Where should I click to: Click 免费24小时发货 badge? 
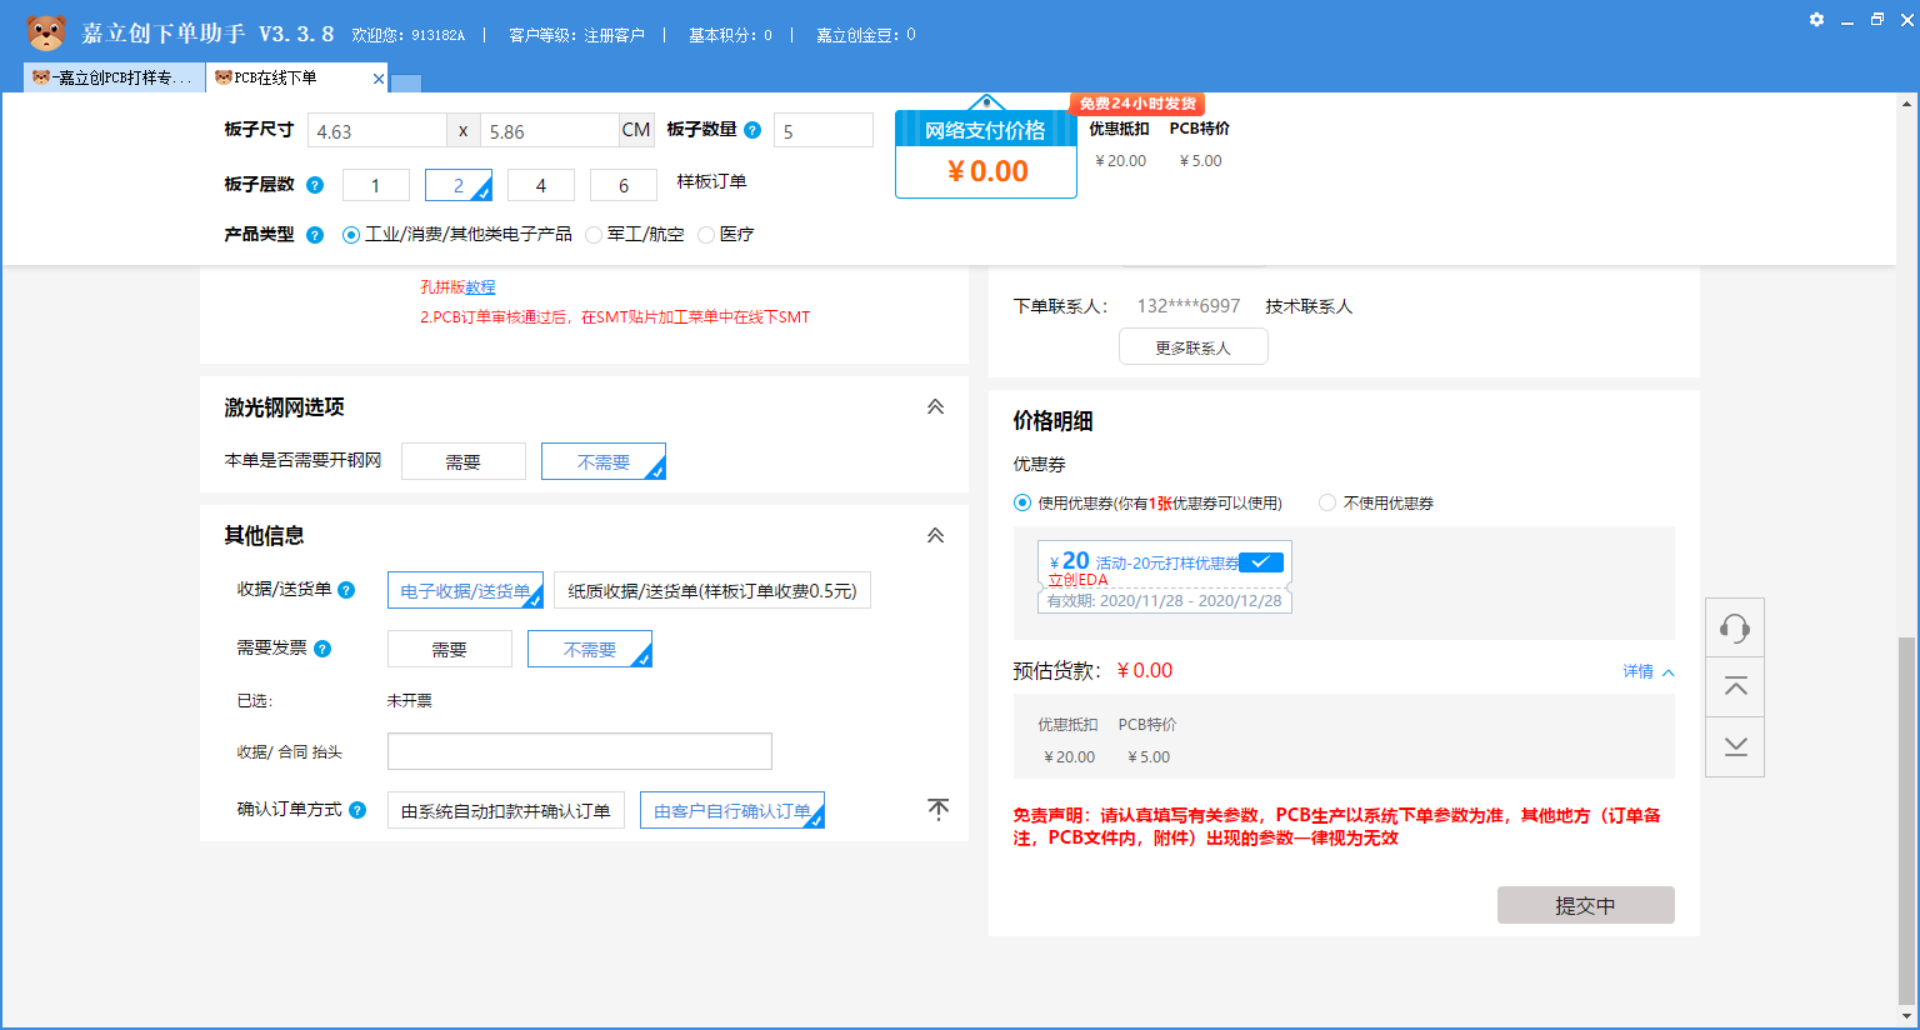[x=1138, y=103]
